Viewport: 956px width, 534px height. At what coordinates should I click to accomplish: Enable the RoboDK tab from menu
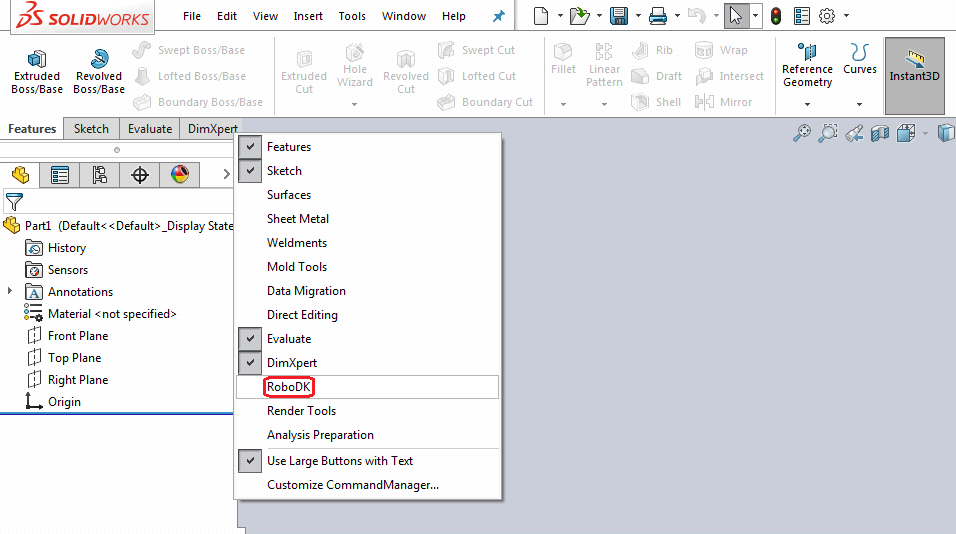pos(291,387)
